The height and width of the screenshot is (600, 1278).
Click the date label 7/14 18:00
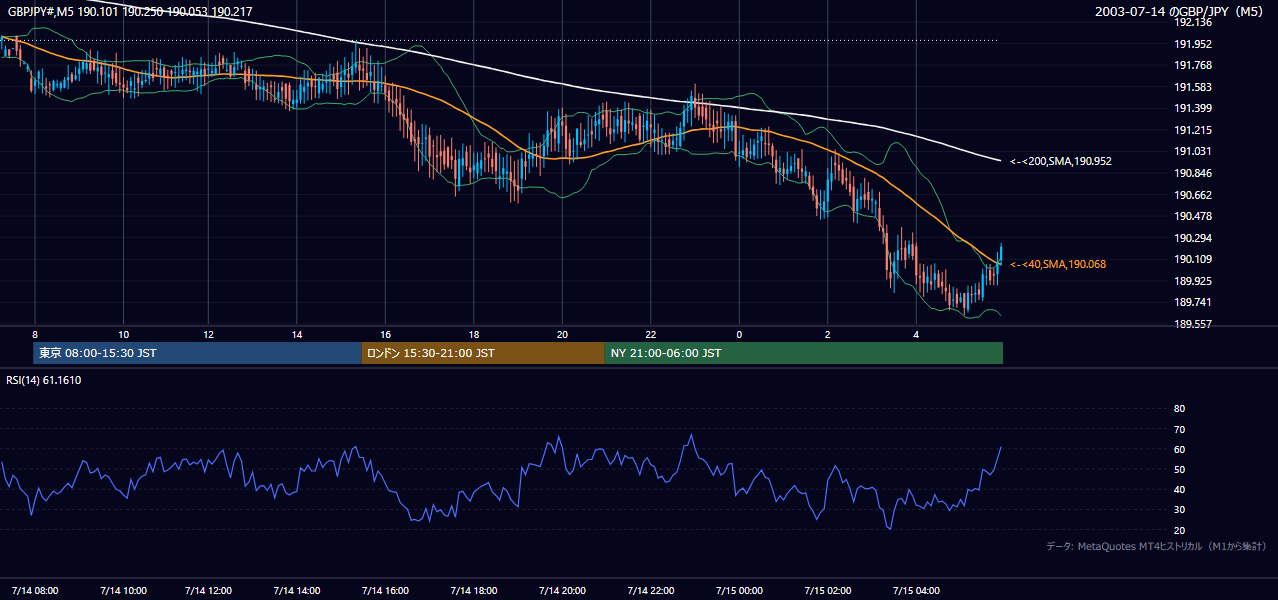pyautogui.click(x=474, y=590)
